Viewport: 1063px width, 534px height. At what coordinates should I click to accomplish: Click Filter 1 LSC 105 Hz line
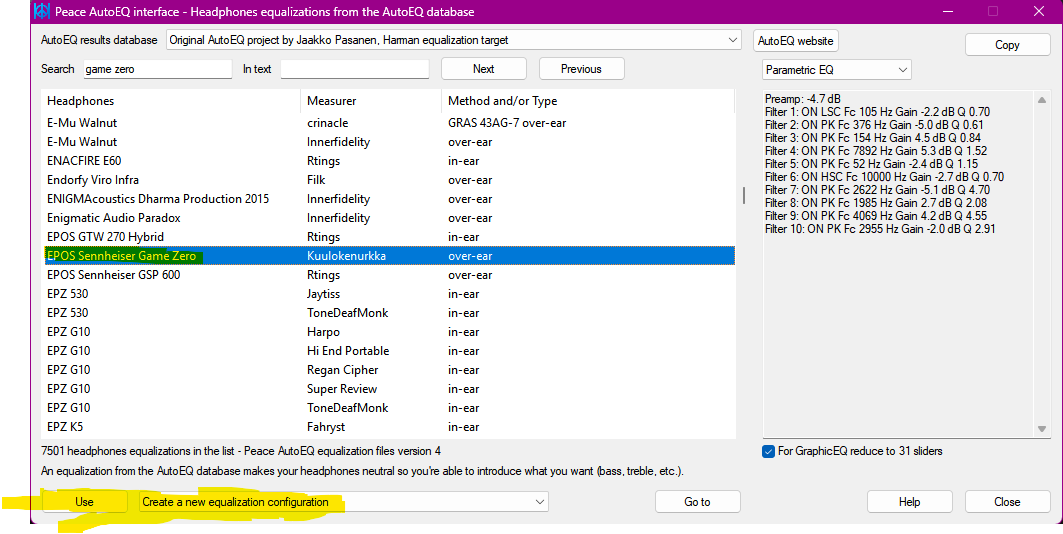877,112
